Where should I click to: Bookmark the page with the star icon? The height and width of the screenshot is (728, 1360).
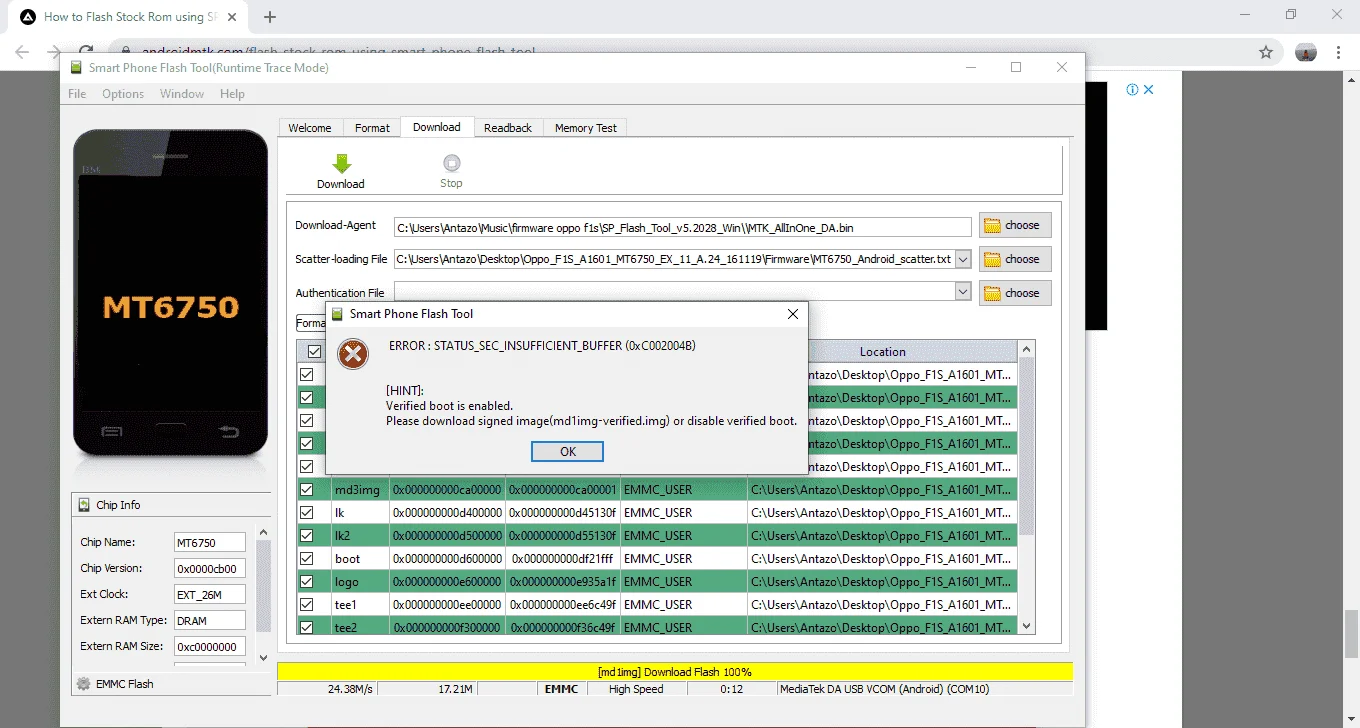(x=1266, y=52)
